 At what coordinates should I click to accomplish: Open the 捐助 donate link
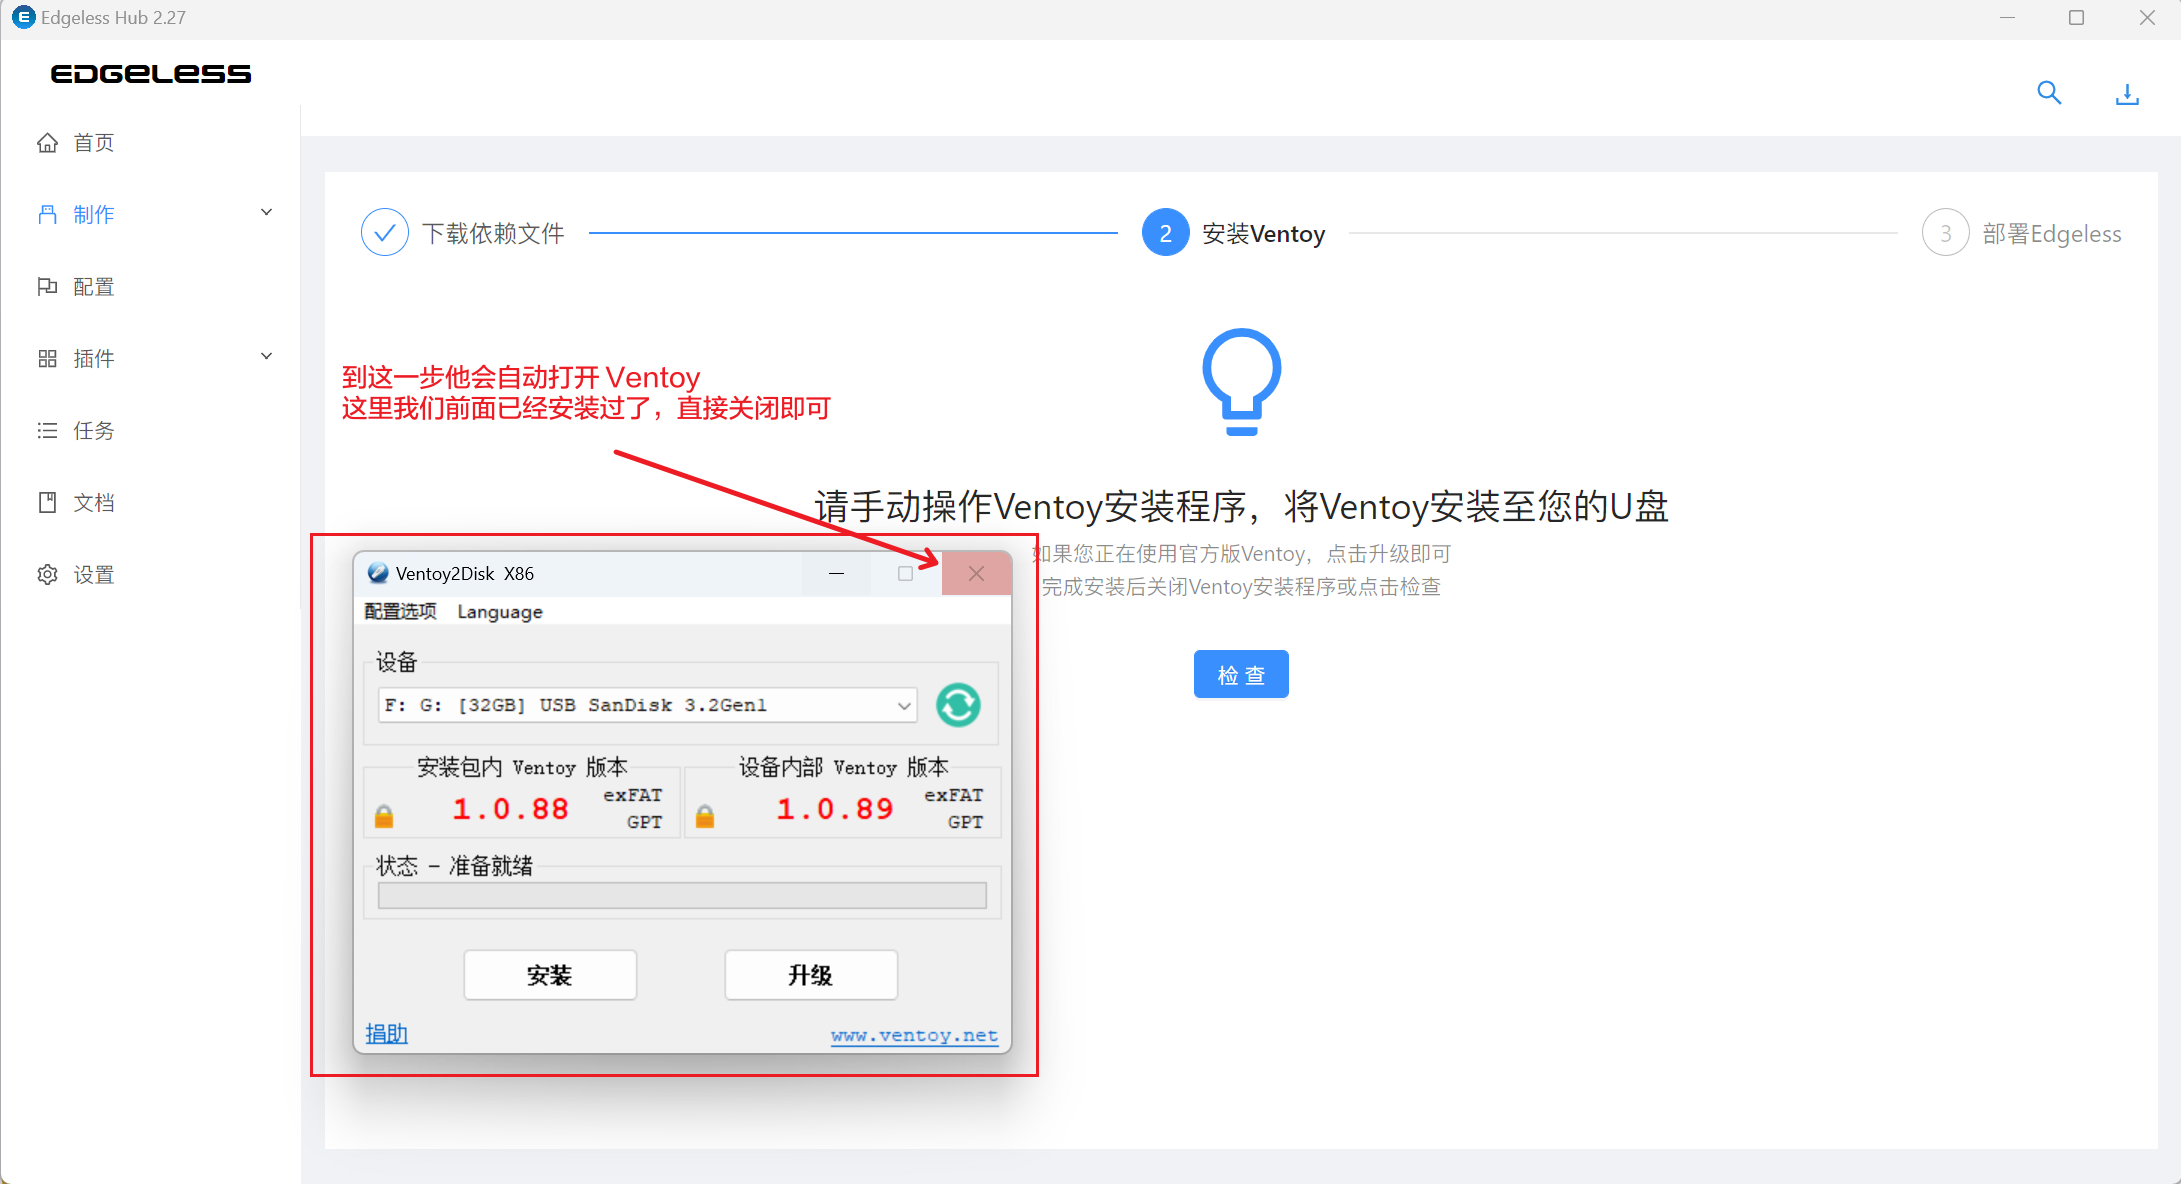[386, 1034]
